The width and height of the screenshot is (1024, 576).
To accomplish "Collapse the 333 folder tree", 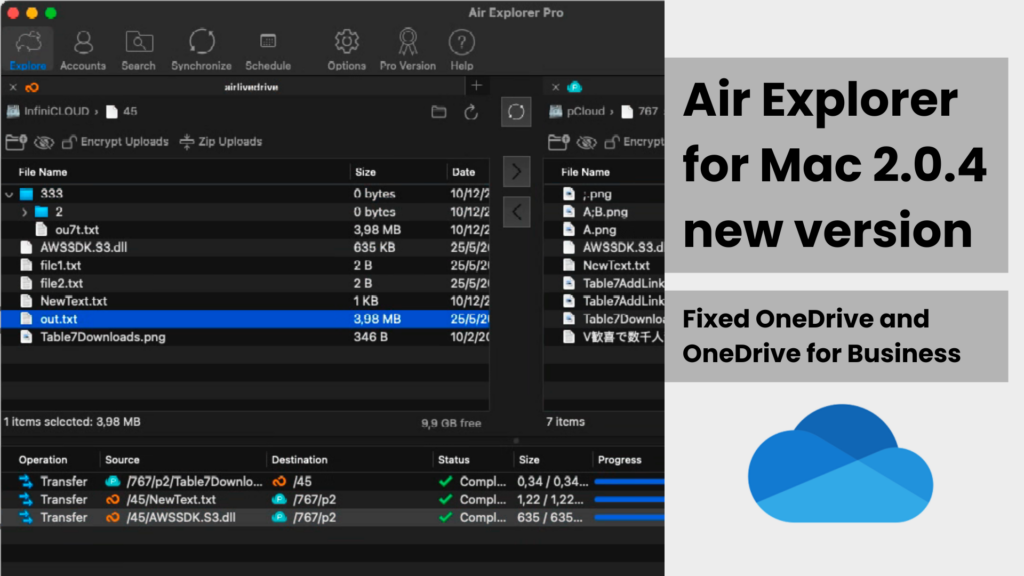I will [x=10, y=194].
